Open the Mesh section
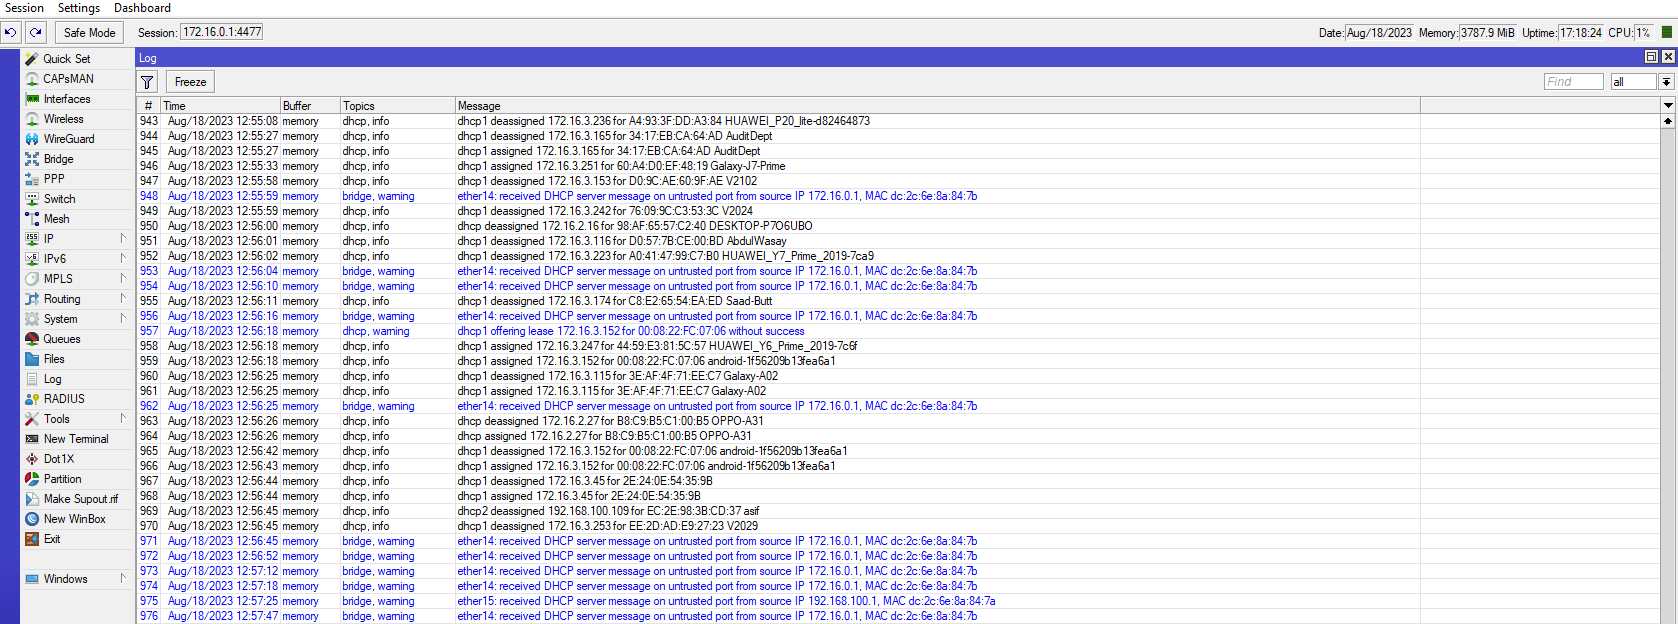This screenshot has height=624, width=1678. click(x=56, y=219)
